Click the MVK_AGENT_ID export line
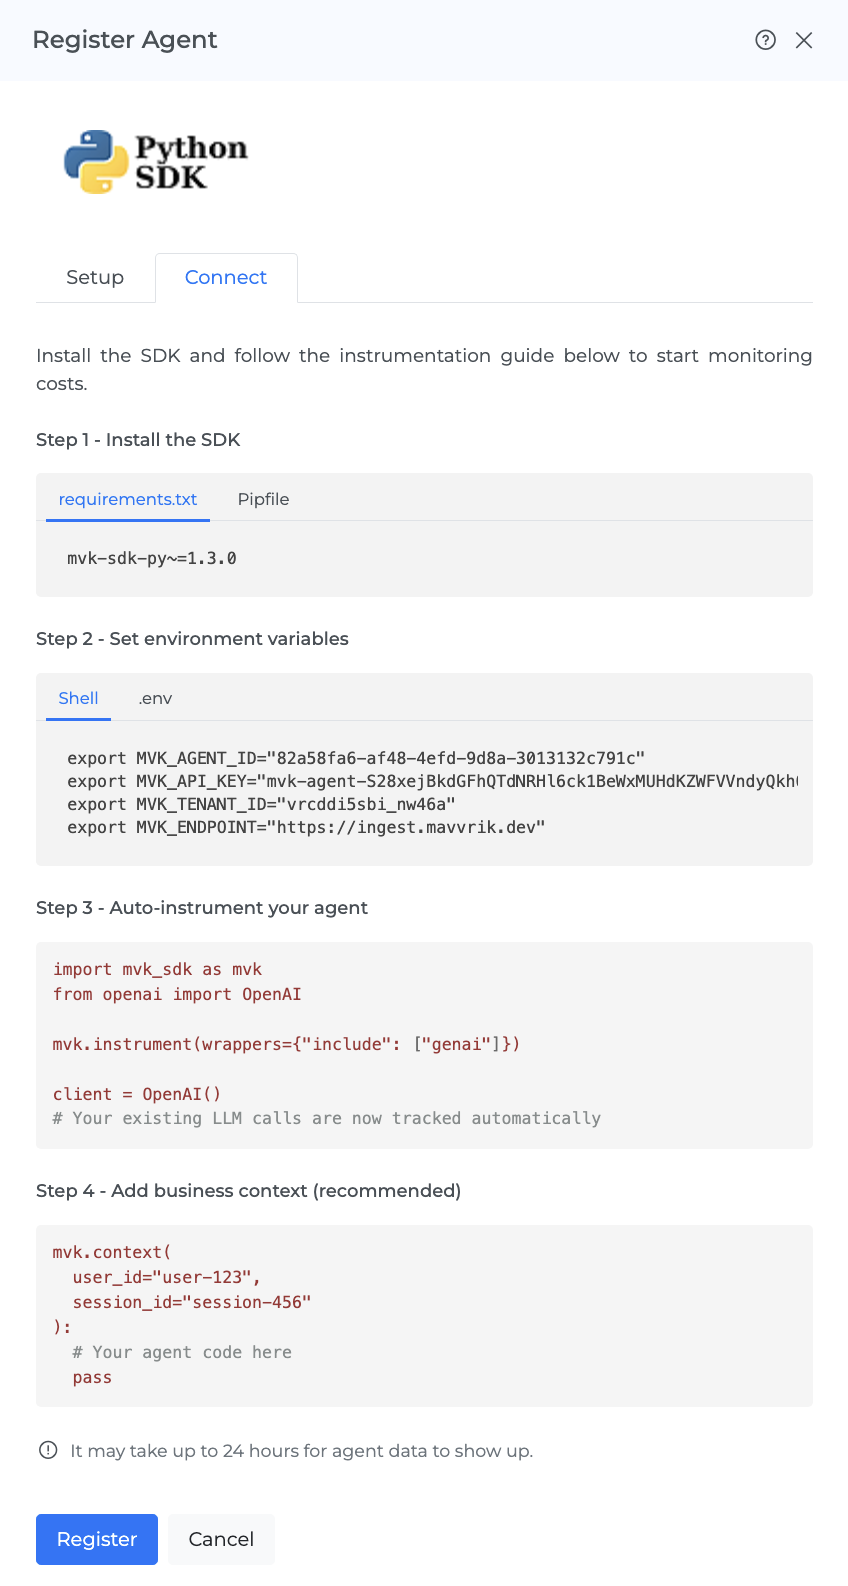The image size is (848, 1586). (x=356, y=758)
